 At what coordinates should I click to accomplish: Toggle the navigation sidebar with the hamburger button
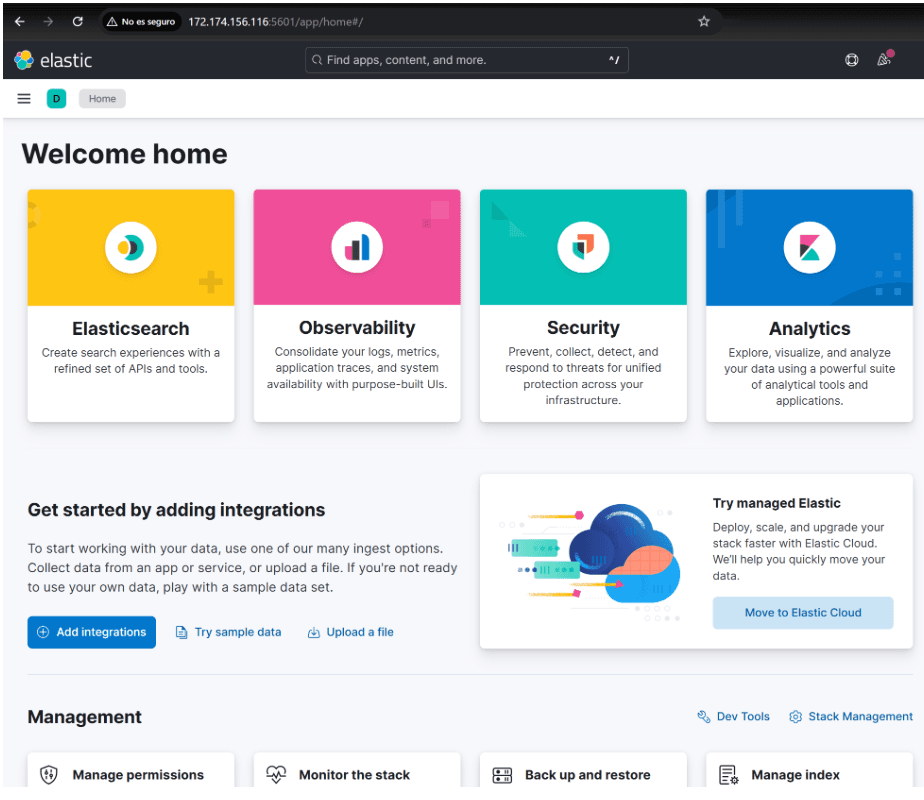pos(23,98)
